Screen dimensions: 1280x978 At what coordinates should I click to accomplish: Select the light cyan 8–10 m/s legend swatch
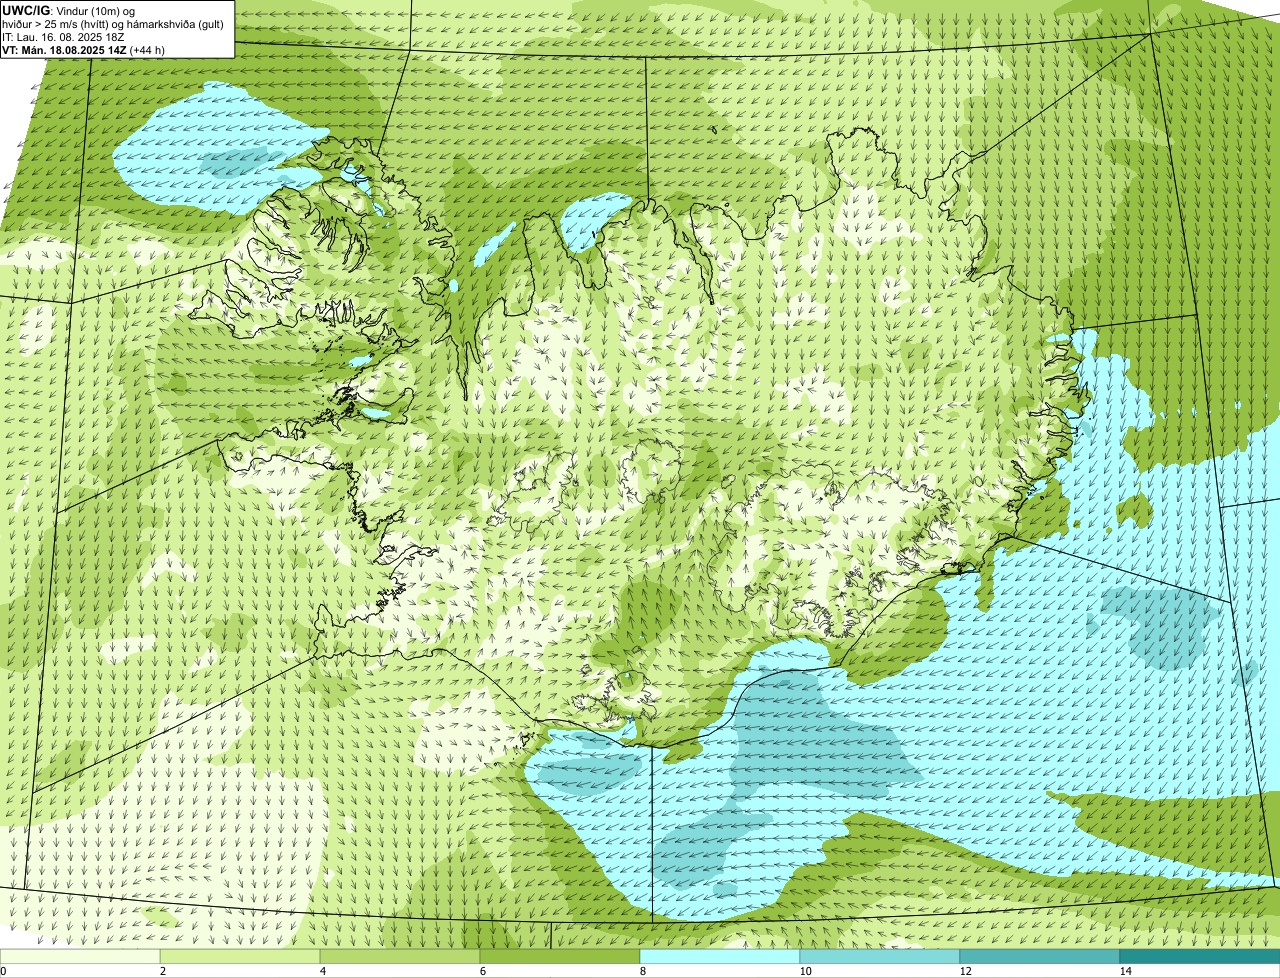(x=720, y=956)
